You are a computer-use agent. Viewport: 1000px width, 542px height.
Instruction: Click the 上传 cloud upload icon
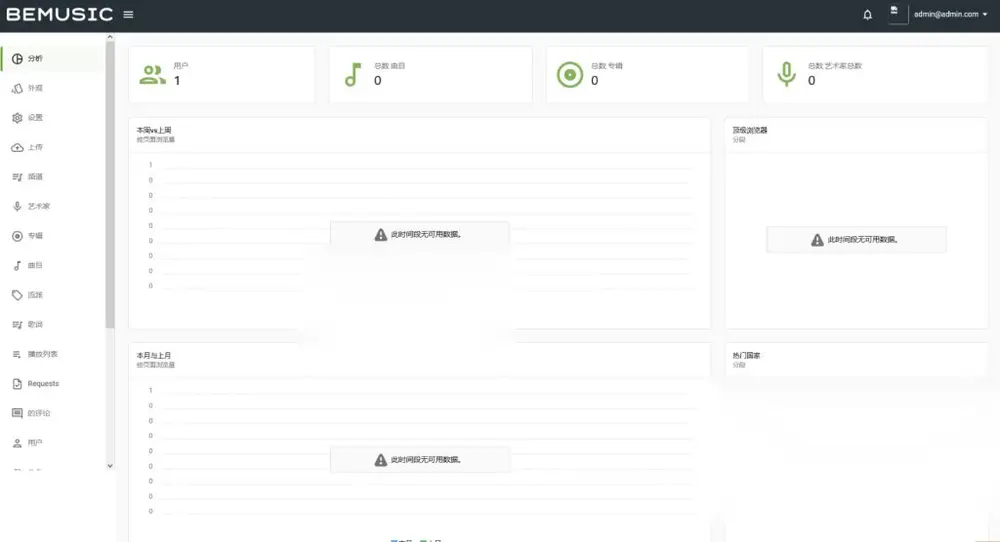tap(17, 147)
